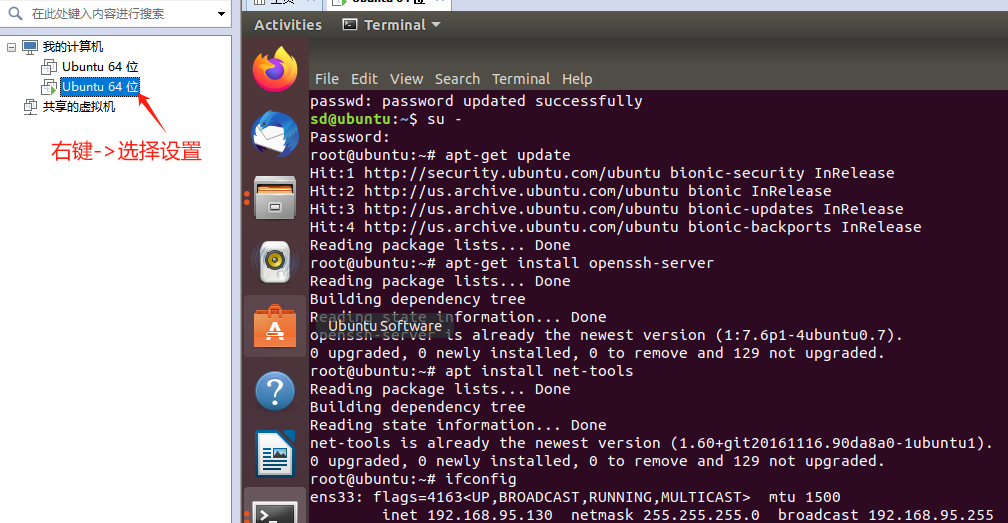Click the 'apt-get update' command line
The width and height of the screenshot is (1008, 523).
(x=440, y=155)
